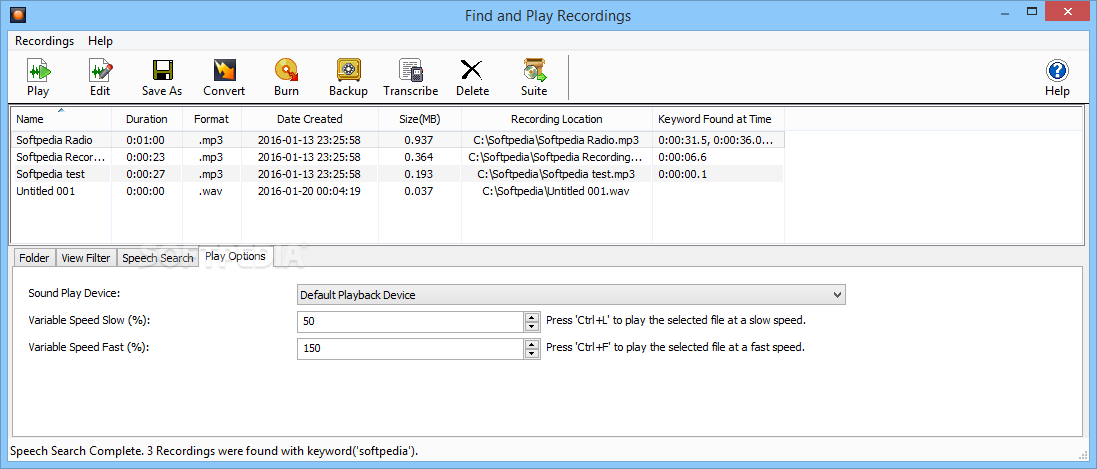Image resolution: width=1097 pixels, height=469 pixels.
Task: Click the 0.937 size cell
Action: 418,140
